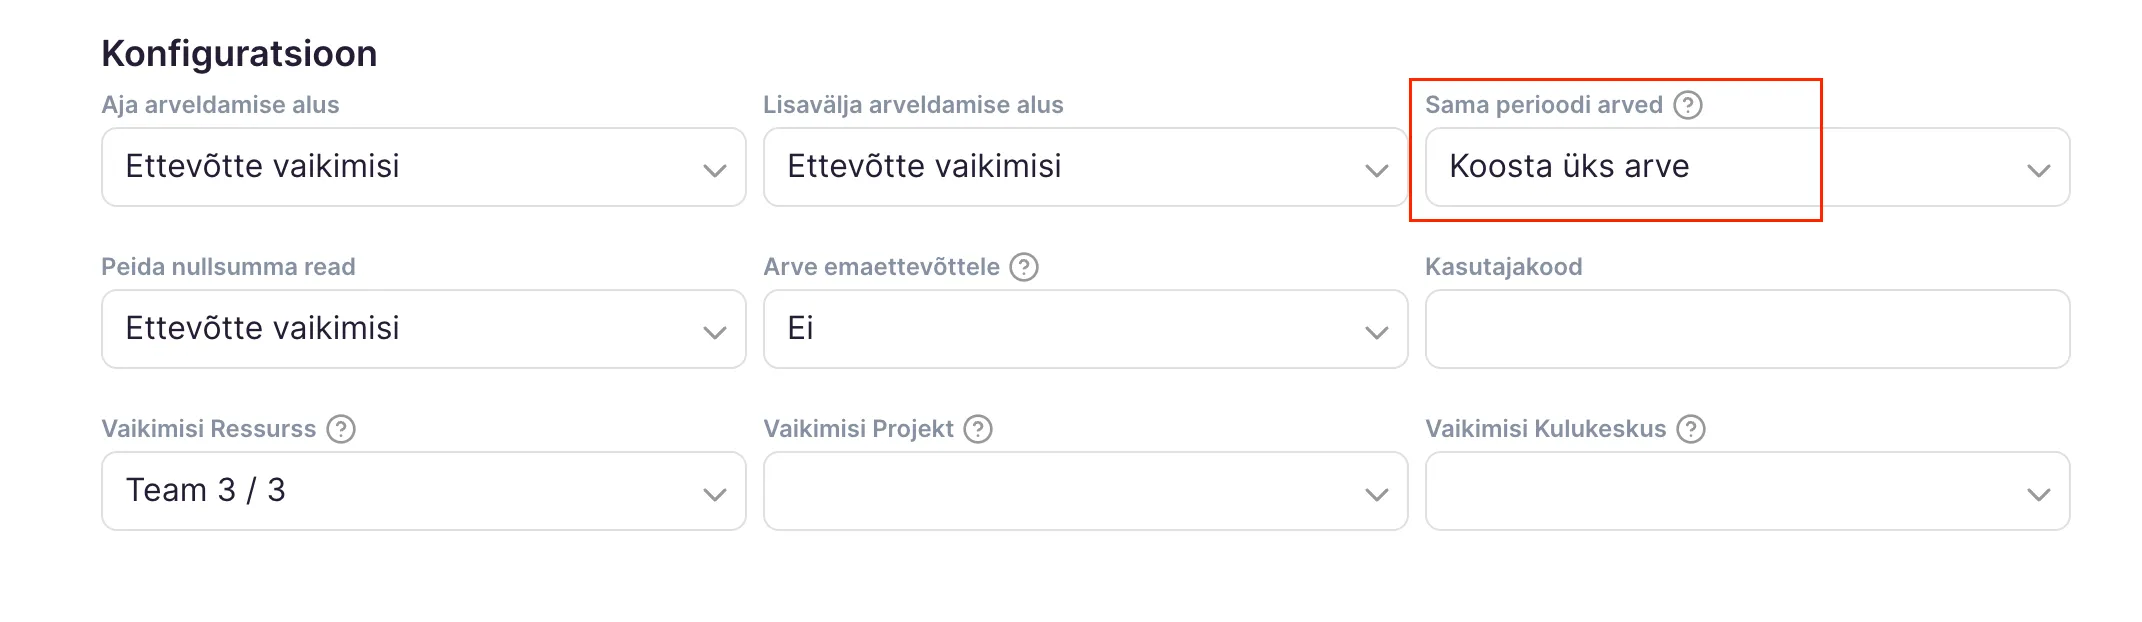Show the Vaikimisi Ressurss help tooltip
Viewport: 2142px width, 622px height.
(x=341, y=429)
